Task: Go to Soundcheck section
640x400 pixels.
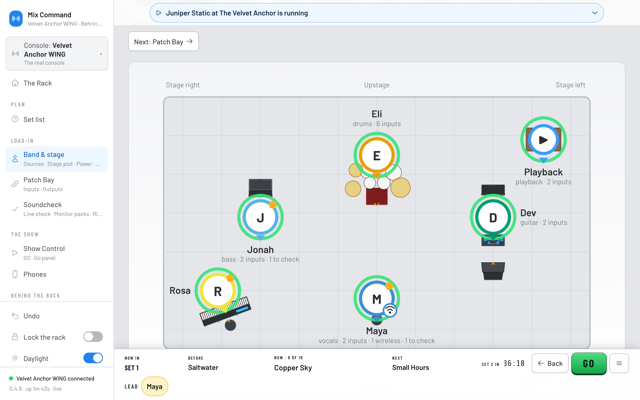Action: (x=57, y=209)
